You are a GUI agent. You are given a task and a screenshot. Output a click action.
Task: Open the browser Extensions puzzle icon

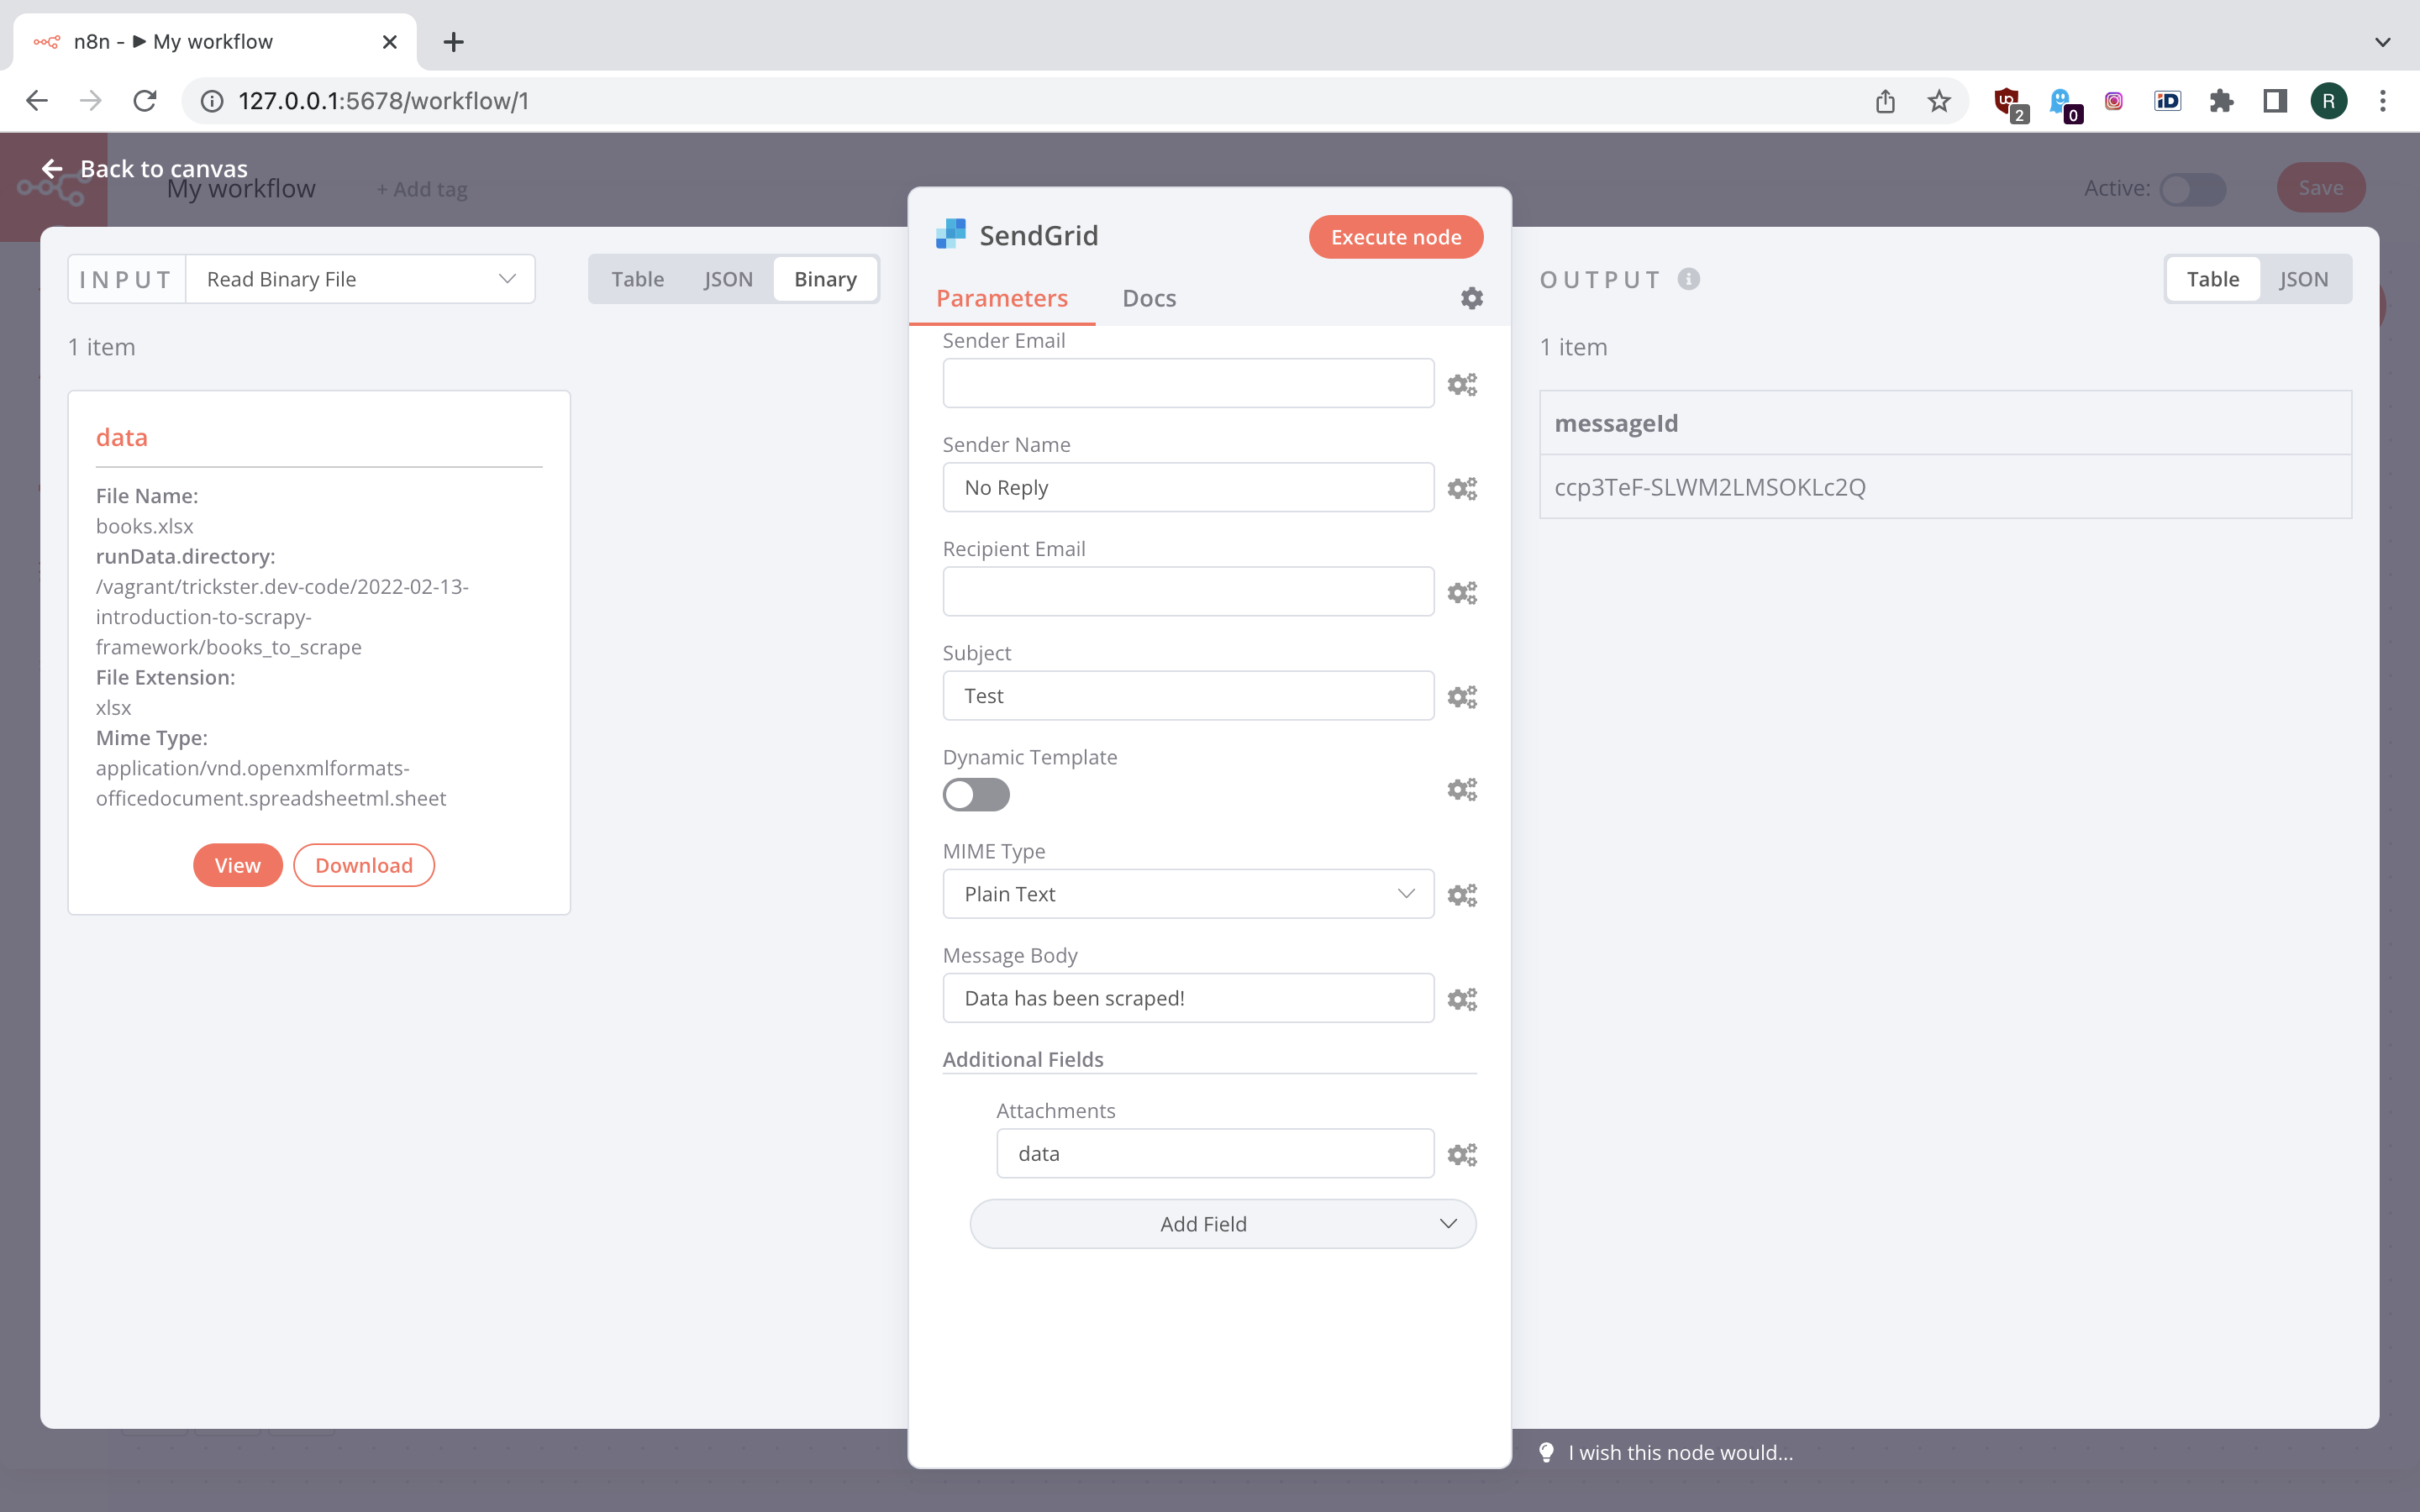2221,101
